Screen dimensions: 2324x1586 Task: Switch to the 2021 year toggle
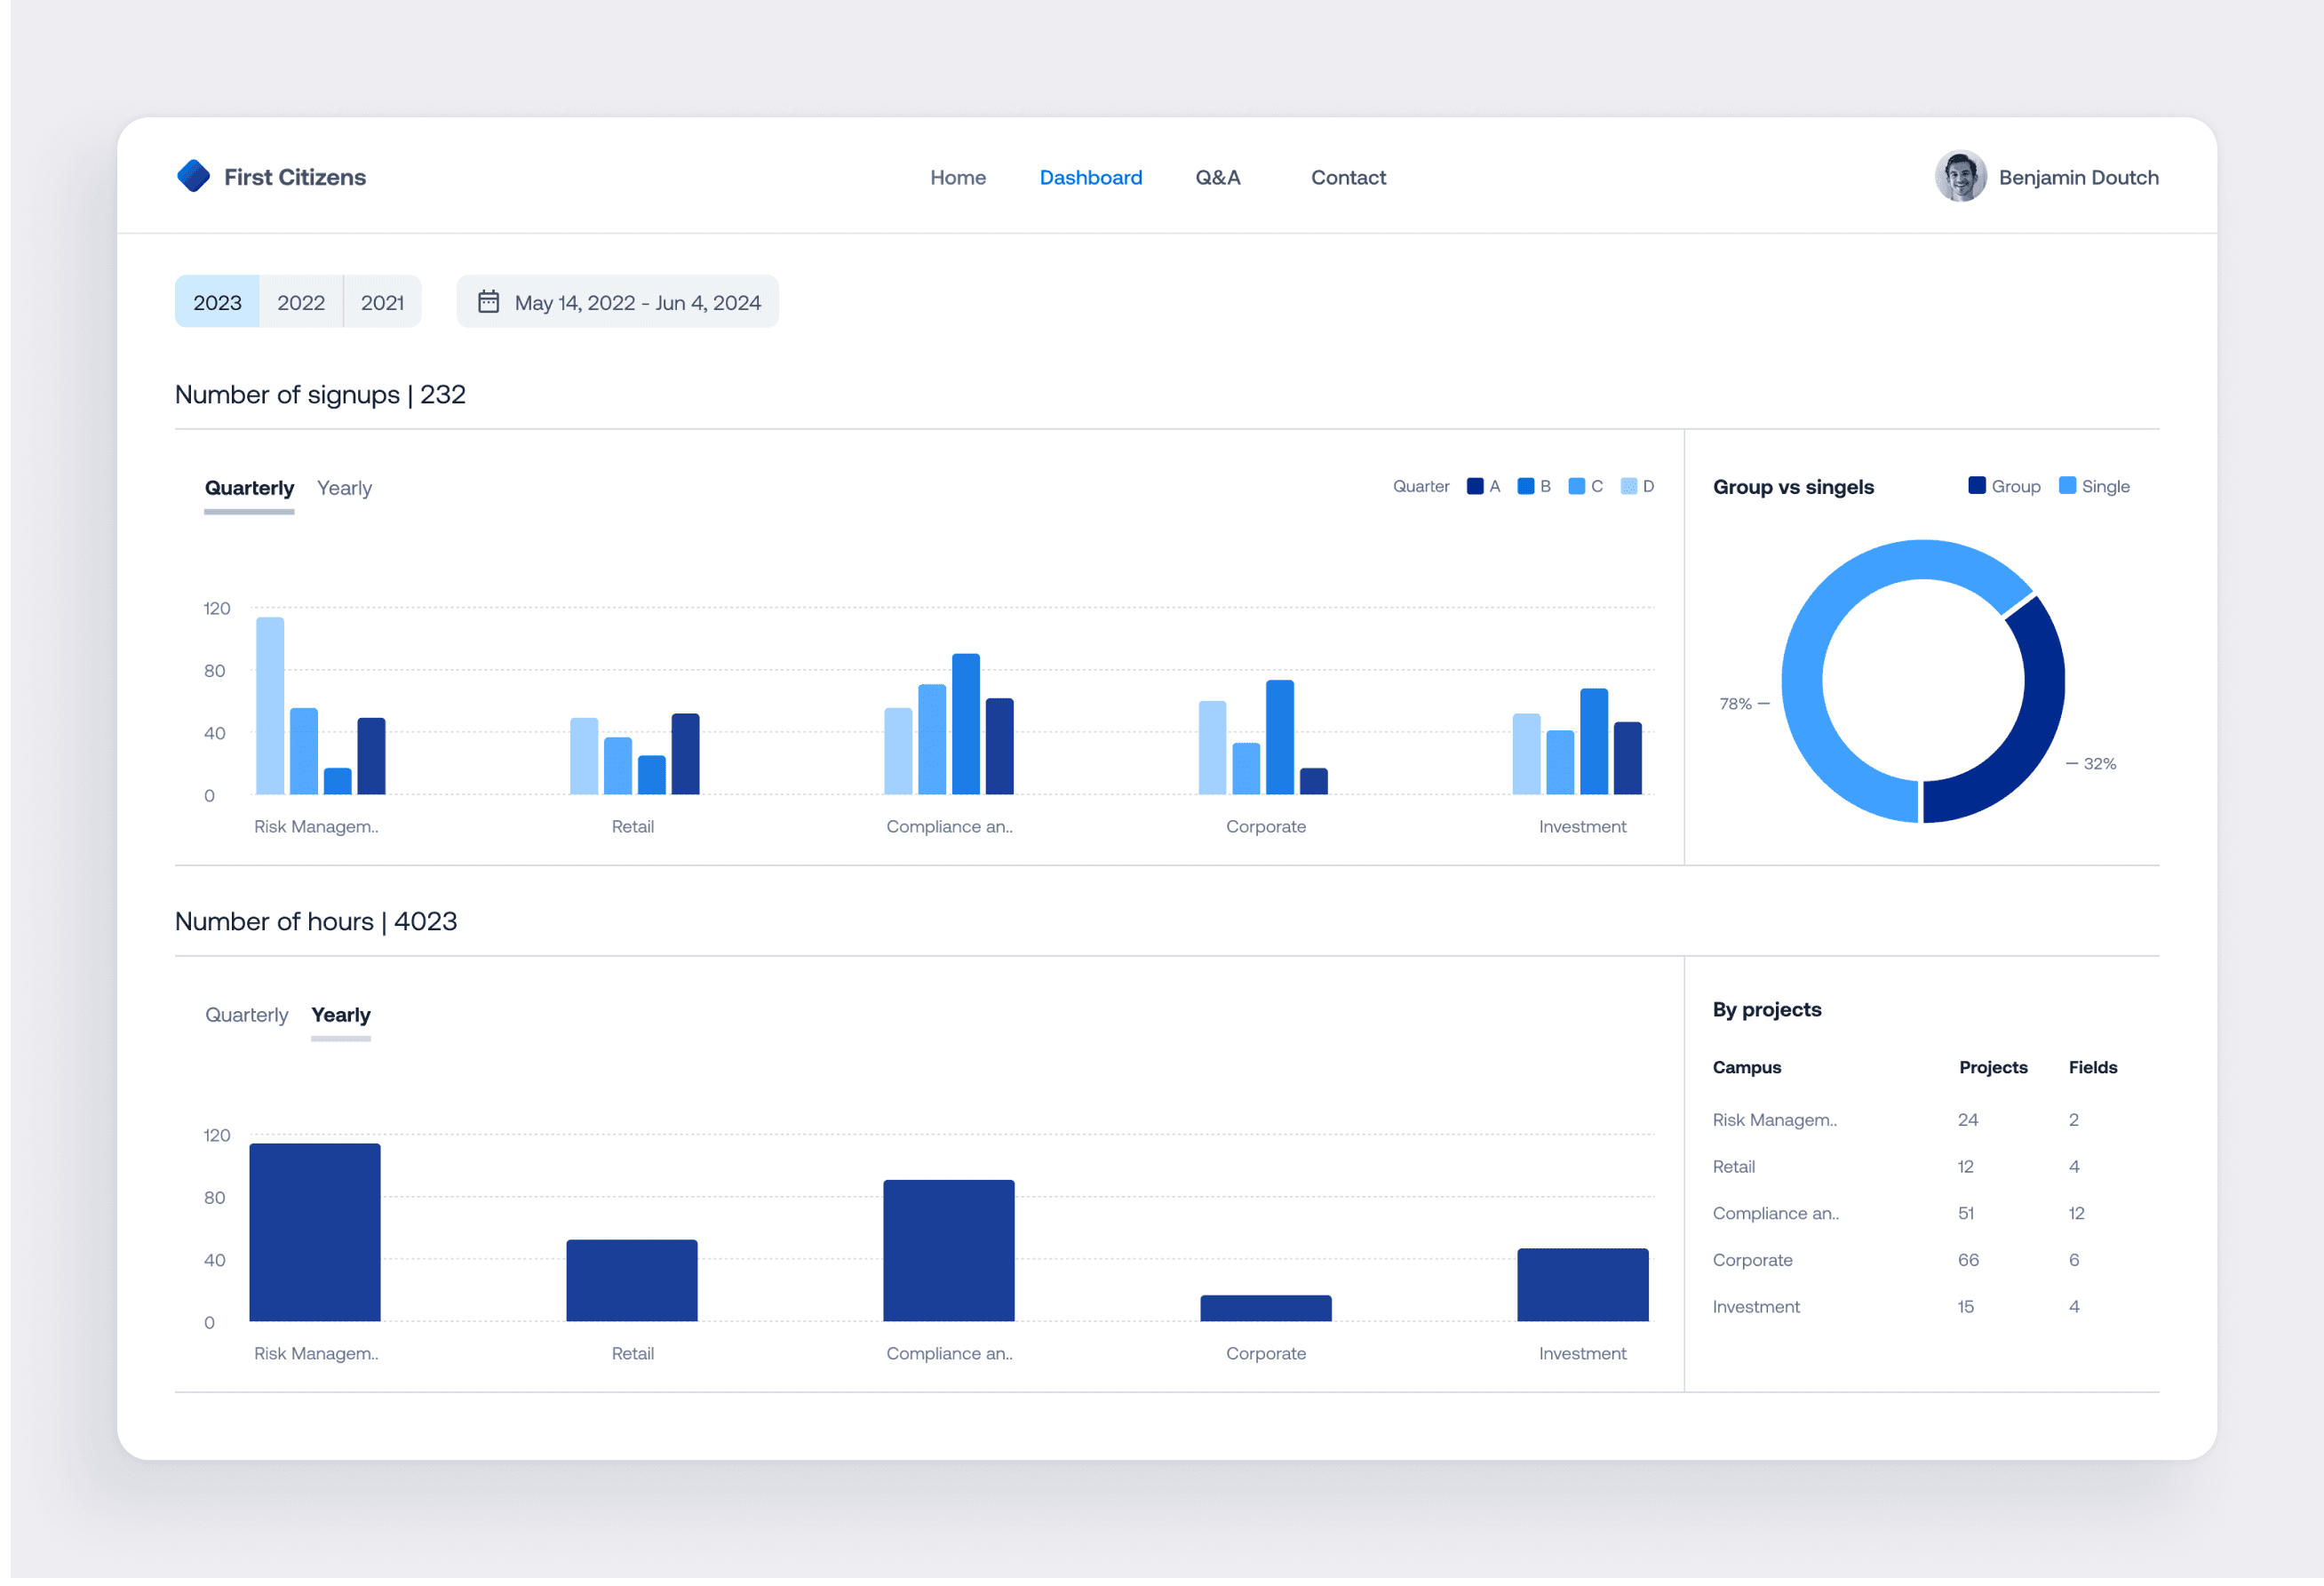pyautogui.click(x=382, y=302)
